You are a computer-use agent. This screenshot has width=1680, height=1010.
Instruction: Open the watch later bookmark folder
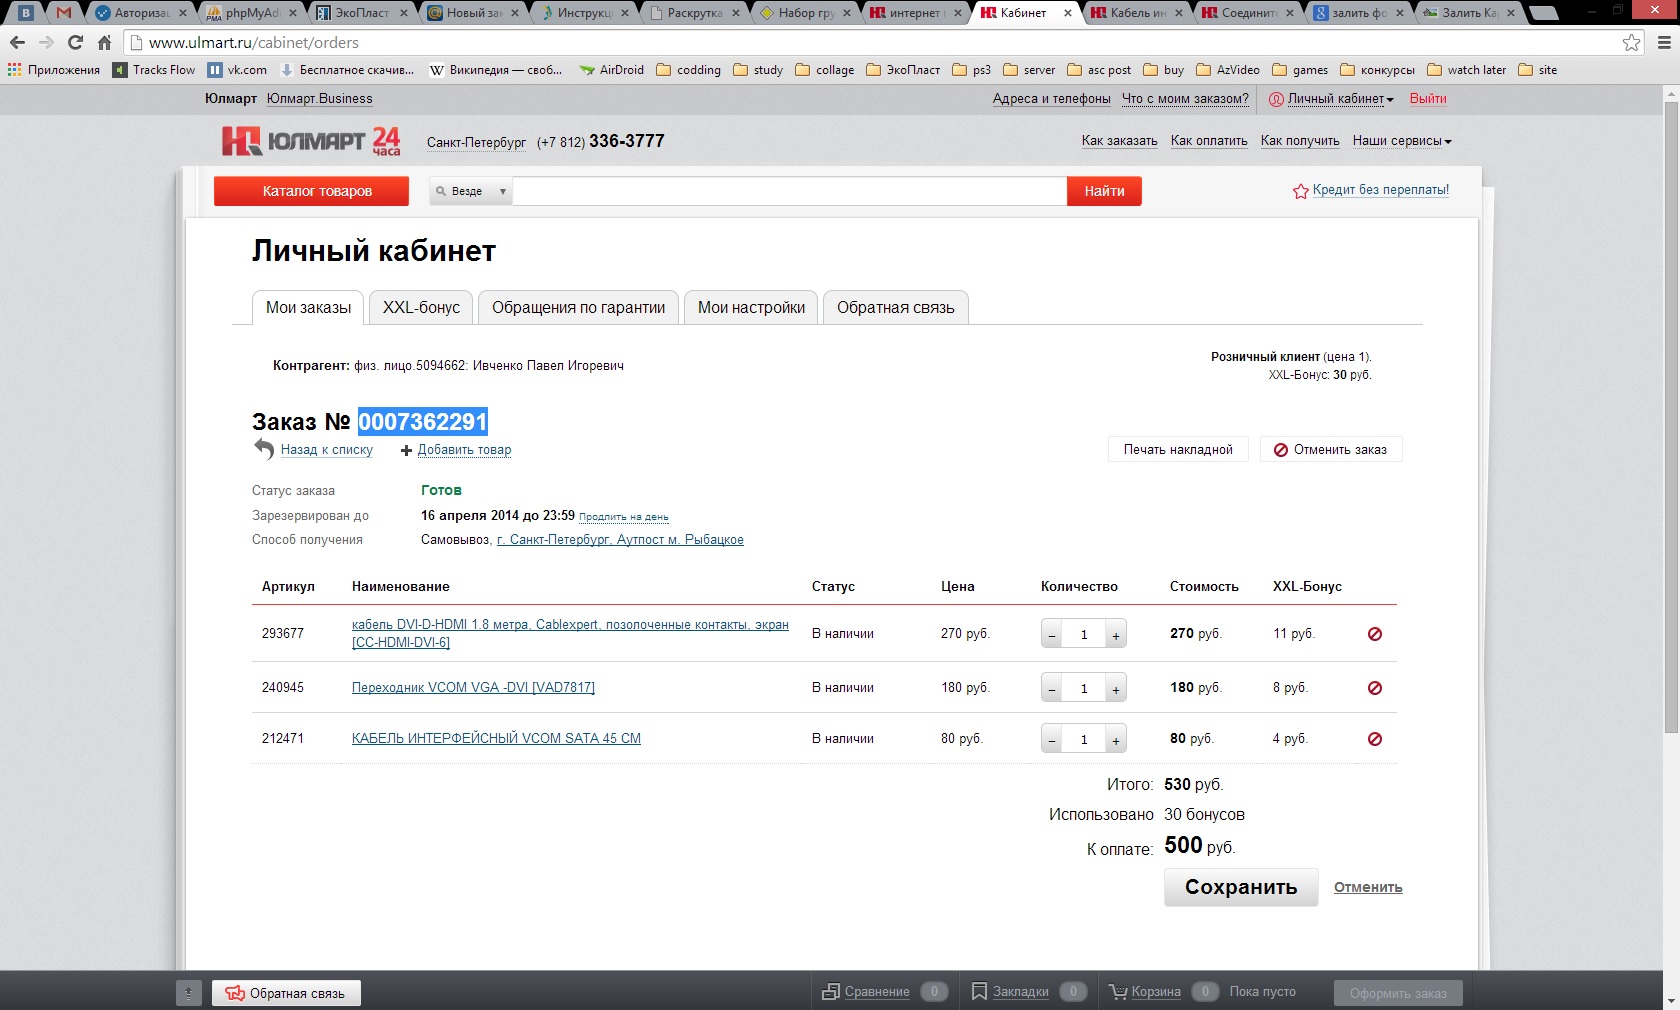(x=1466, y=70)
